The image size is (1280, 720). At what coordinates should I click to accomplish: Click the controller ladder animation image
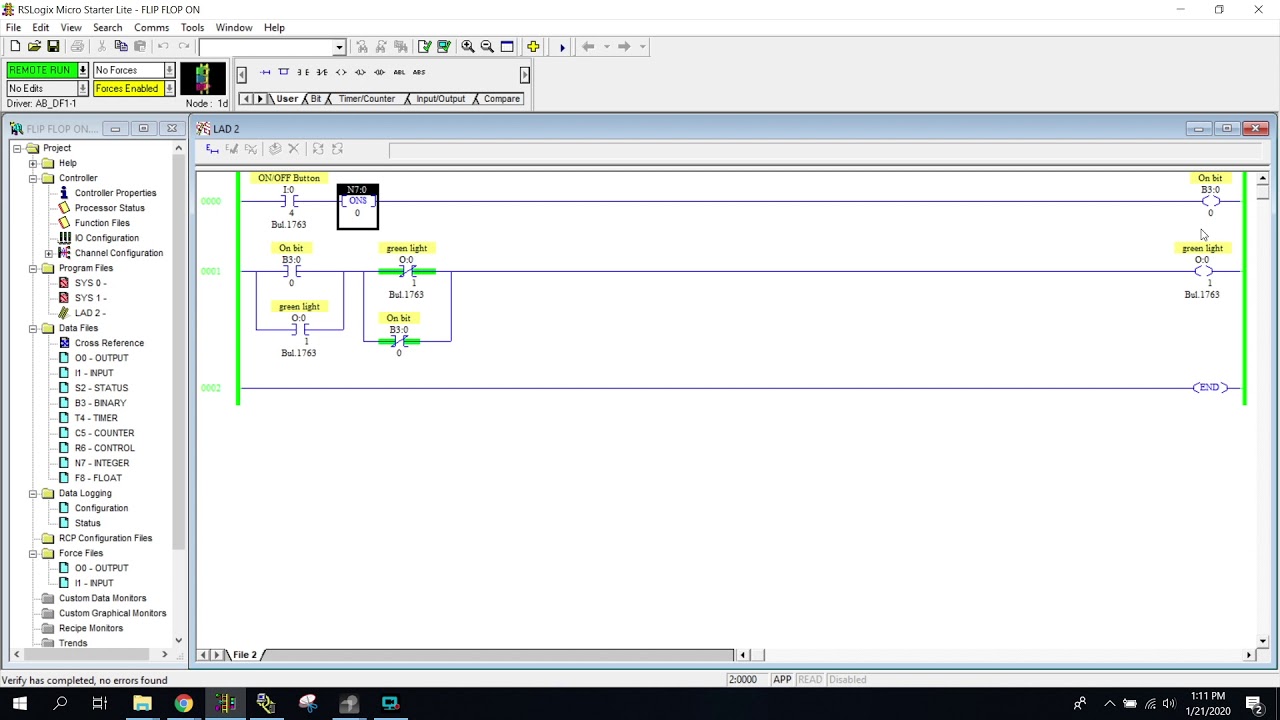[203, 78]
